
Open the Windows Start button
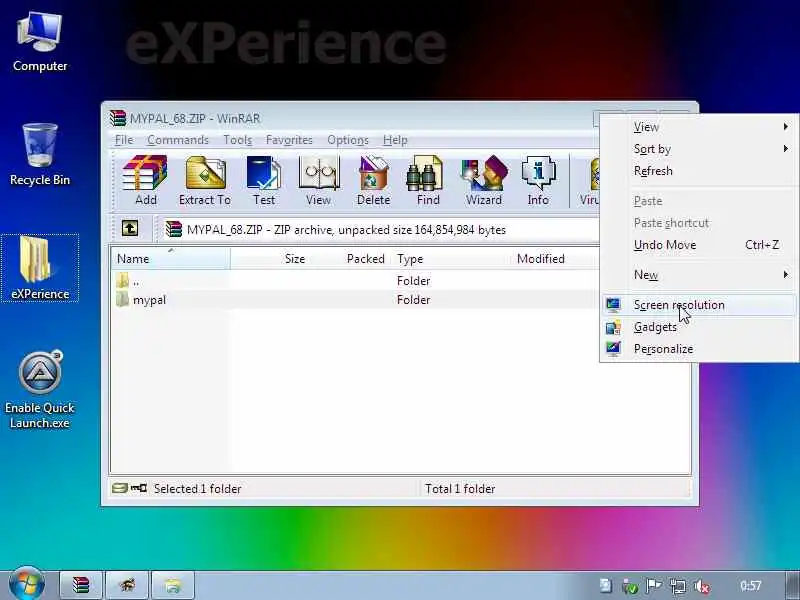[26, 584]
